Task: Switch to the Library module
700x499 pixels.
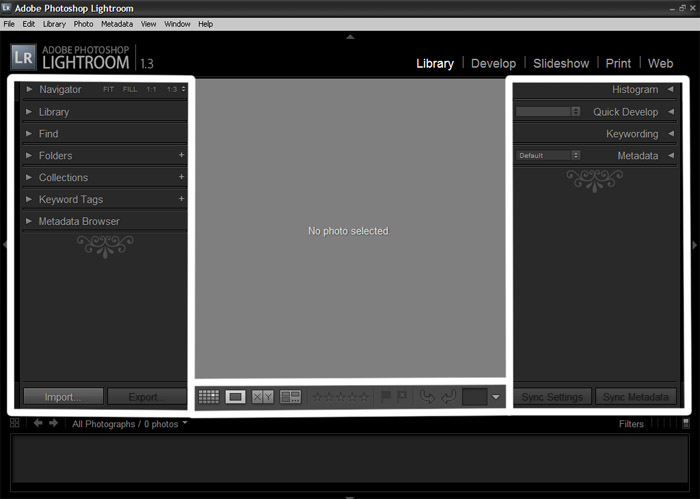Action: tap(435, 63)
